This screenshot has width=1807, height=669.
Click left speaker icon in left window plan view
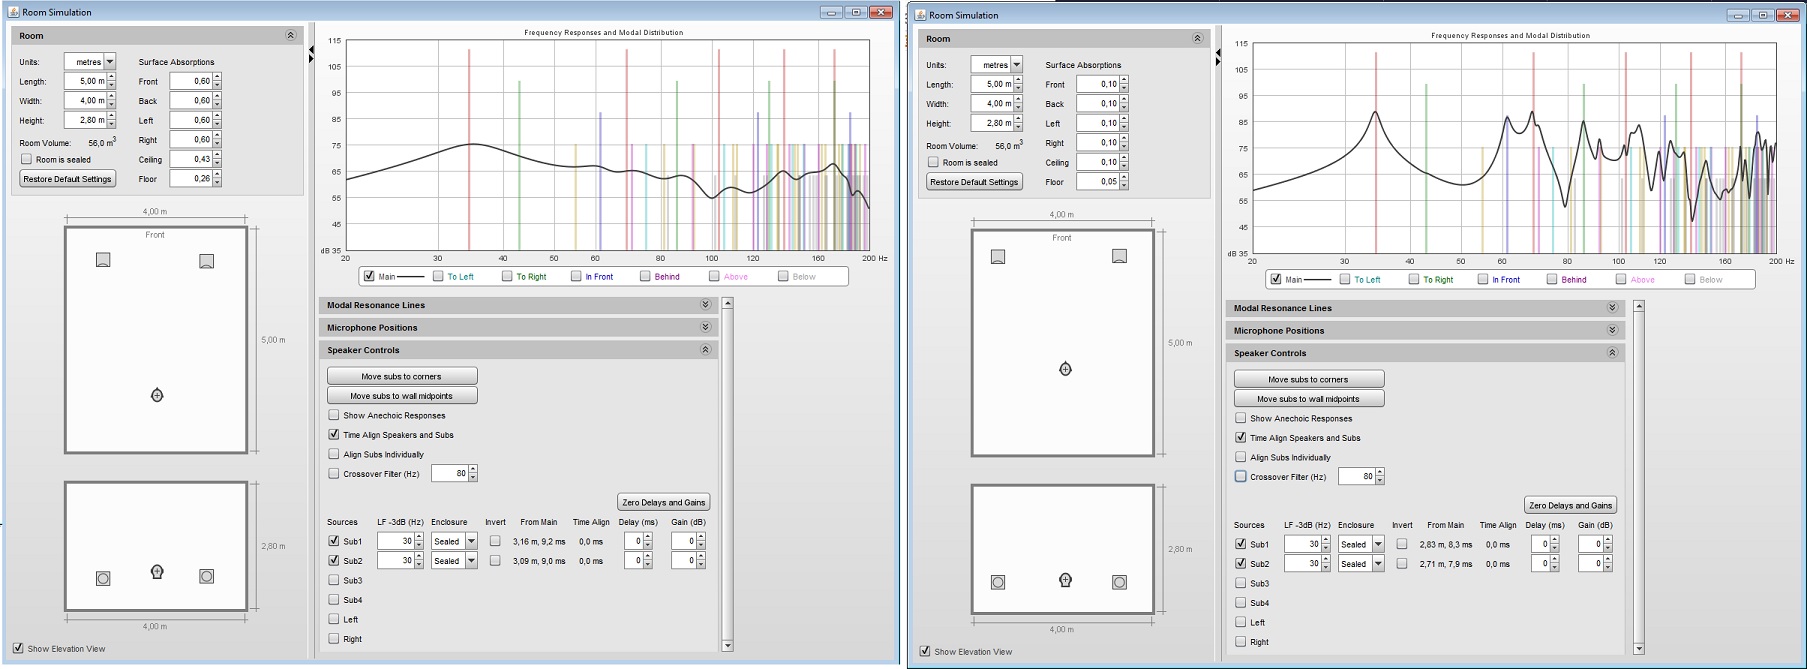[x=103, y=260]
